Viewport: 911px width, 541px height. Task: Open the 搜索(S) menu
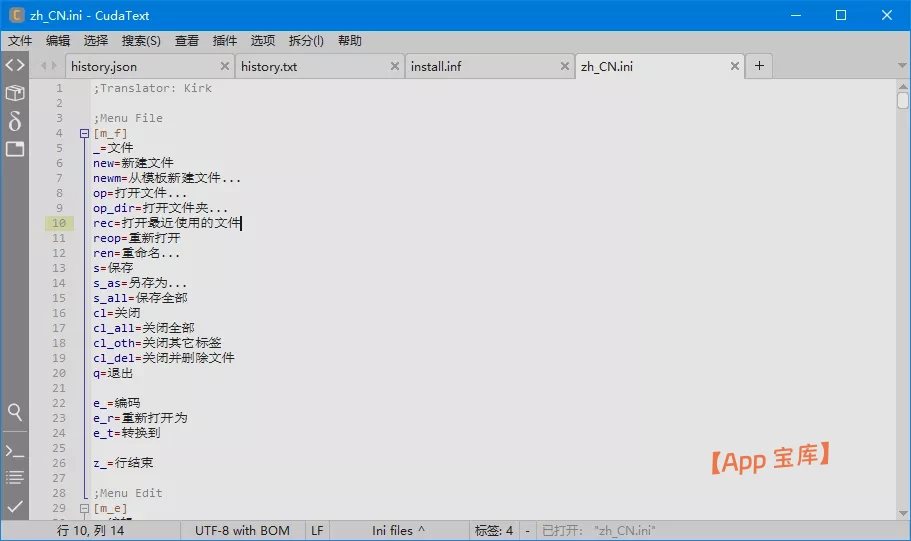click(x=141, y=41)
